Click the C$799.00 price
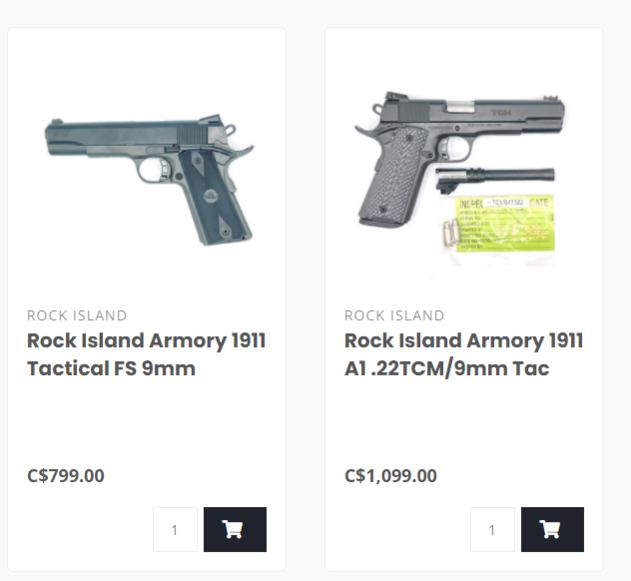 tap(65, 475)
